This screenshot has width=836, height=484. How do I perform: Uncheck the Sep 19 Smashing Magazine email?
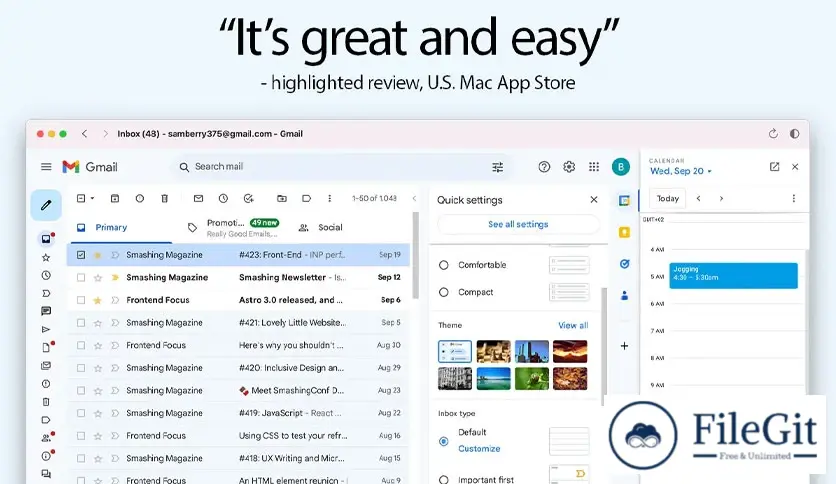coord(81,255)
